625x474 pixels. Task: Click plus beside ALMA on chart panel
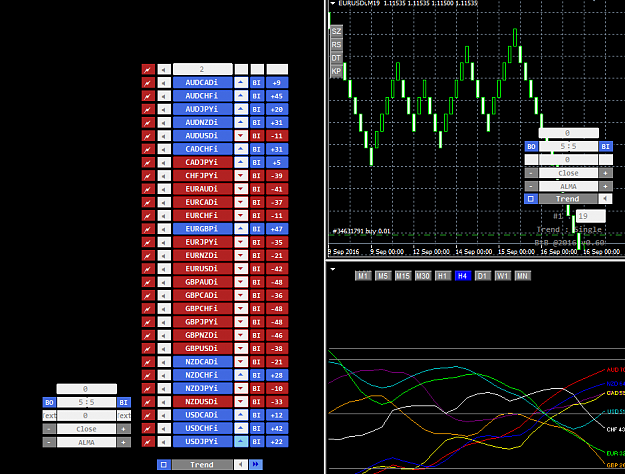pyautogui.click(x=605, y=186)
